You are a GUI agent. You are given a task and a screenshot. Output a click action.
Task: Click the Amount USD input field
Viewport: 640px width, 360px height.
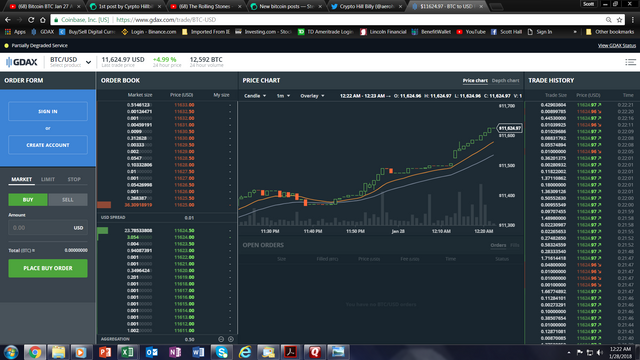tap(48, 228)
